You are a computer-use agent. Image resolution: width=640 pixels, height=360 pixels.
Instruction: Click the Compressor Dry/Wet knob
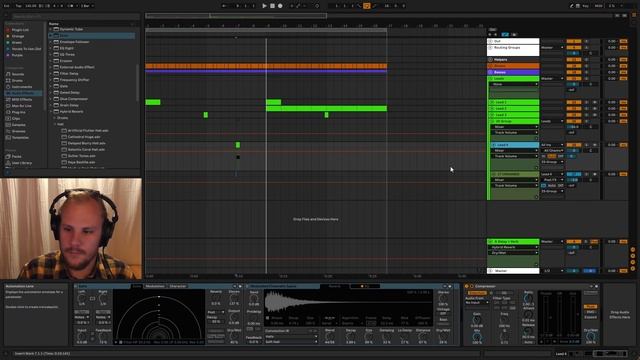pos(590,337)
